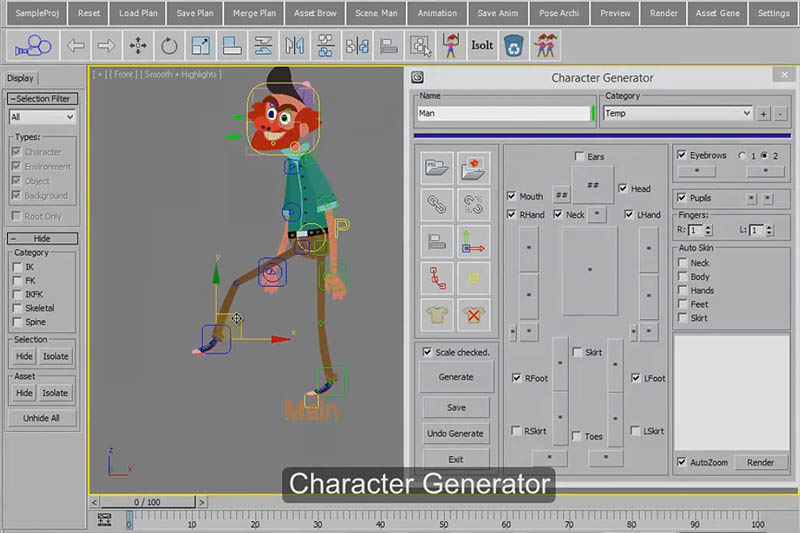The image size is (800, 533).
Task: Click the shirt with red X icon
Action: coord(473,315)
